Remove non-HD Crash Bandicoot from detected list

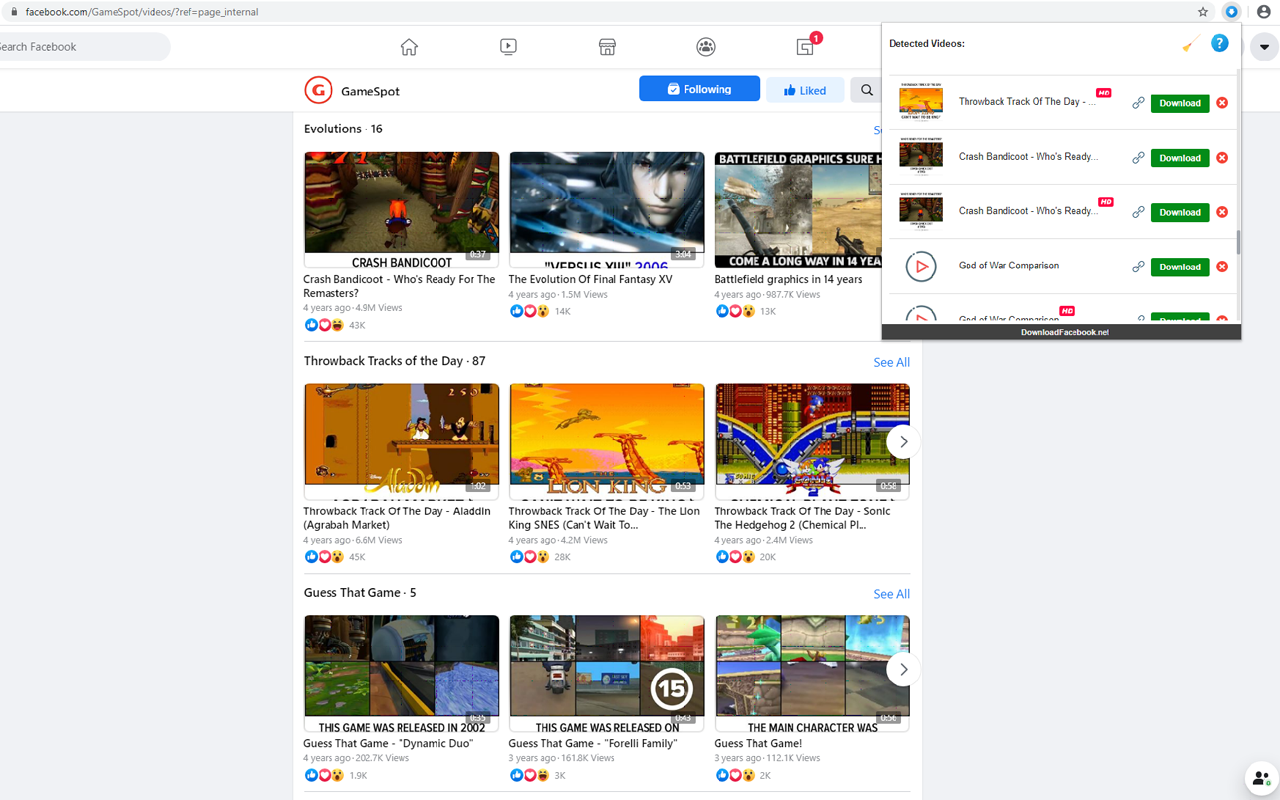click(1222, 158)
